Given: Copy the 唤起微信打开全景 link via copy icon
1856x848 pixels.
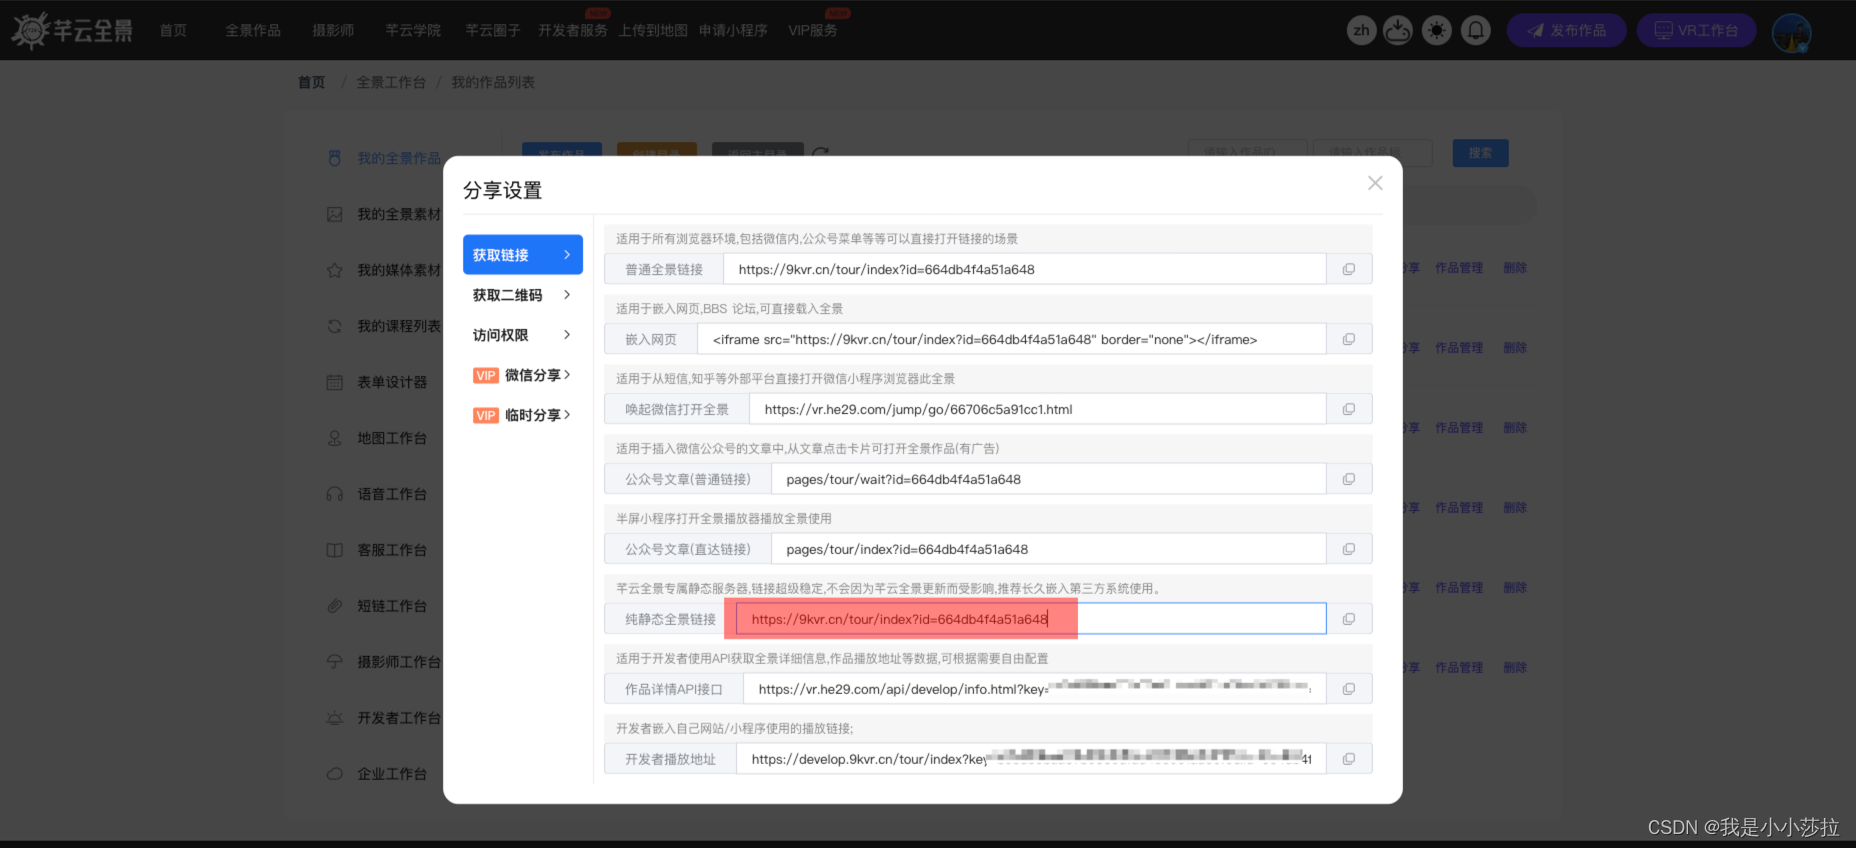Looking at the screenshot, I should coord(1349,409).
